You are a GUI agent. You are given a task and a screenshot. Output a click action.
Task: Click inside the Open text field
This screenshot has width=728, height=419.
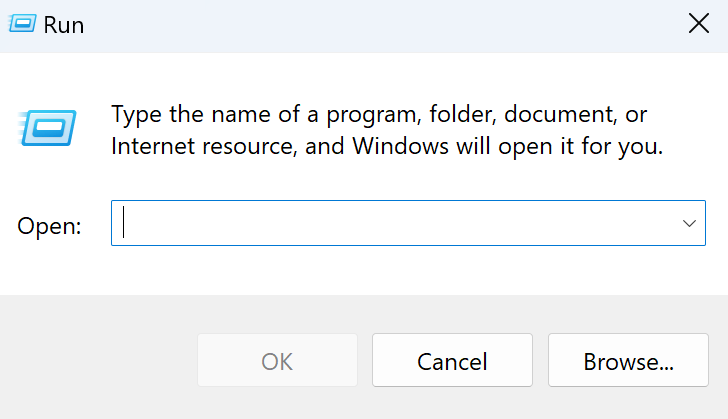[395, 223]
